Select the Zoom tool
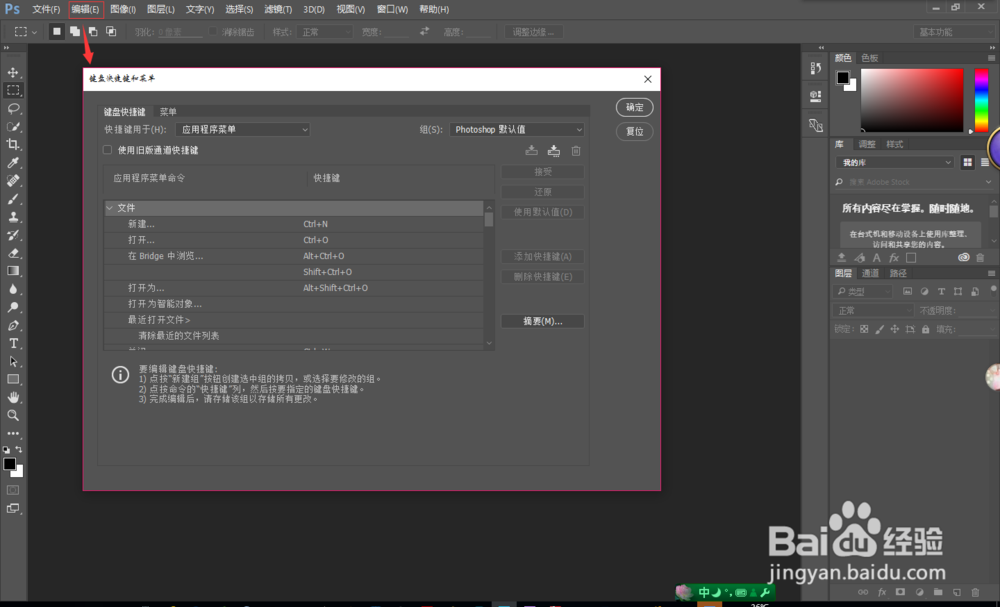This screenshot has width=1000, height=607. pos(13,415)
